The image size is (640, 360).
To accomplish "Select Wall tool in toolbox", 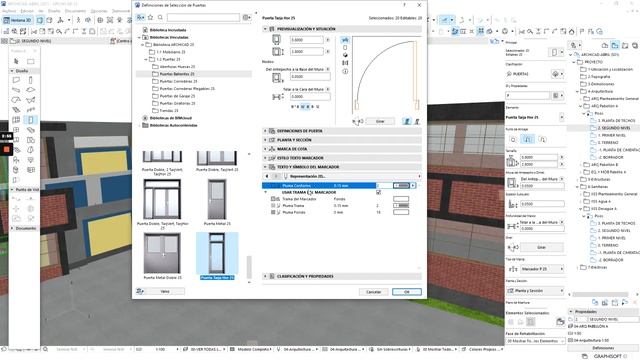I will click(x=16, y=80).
